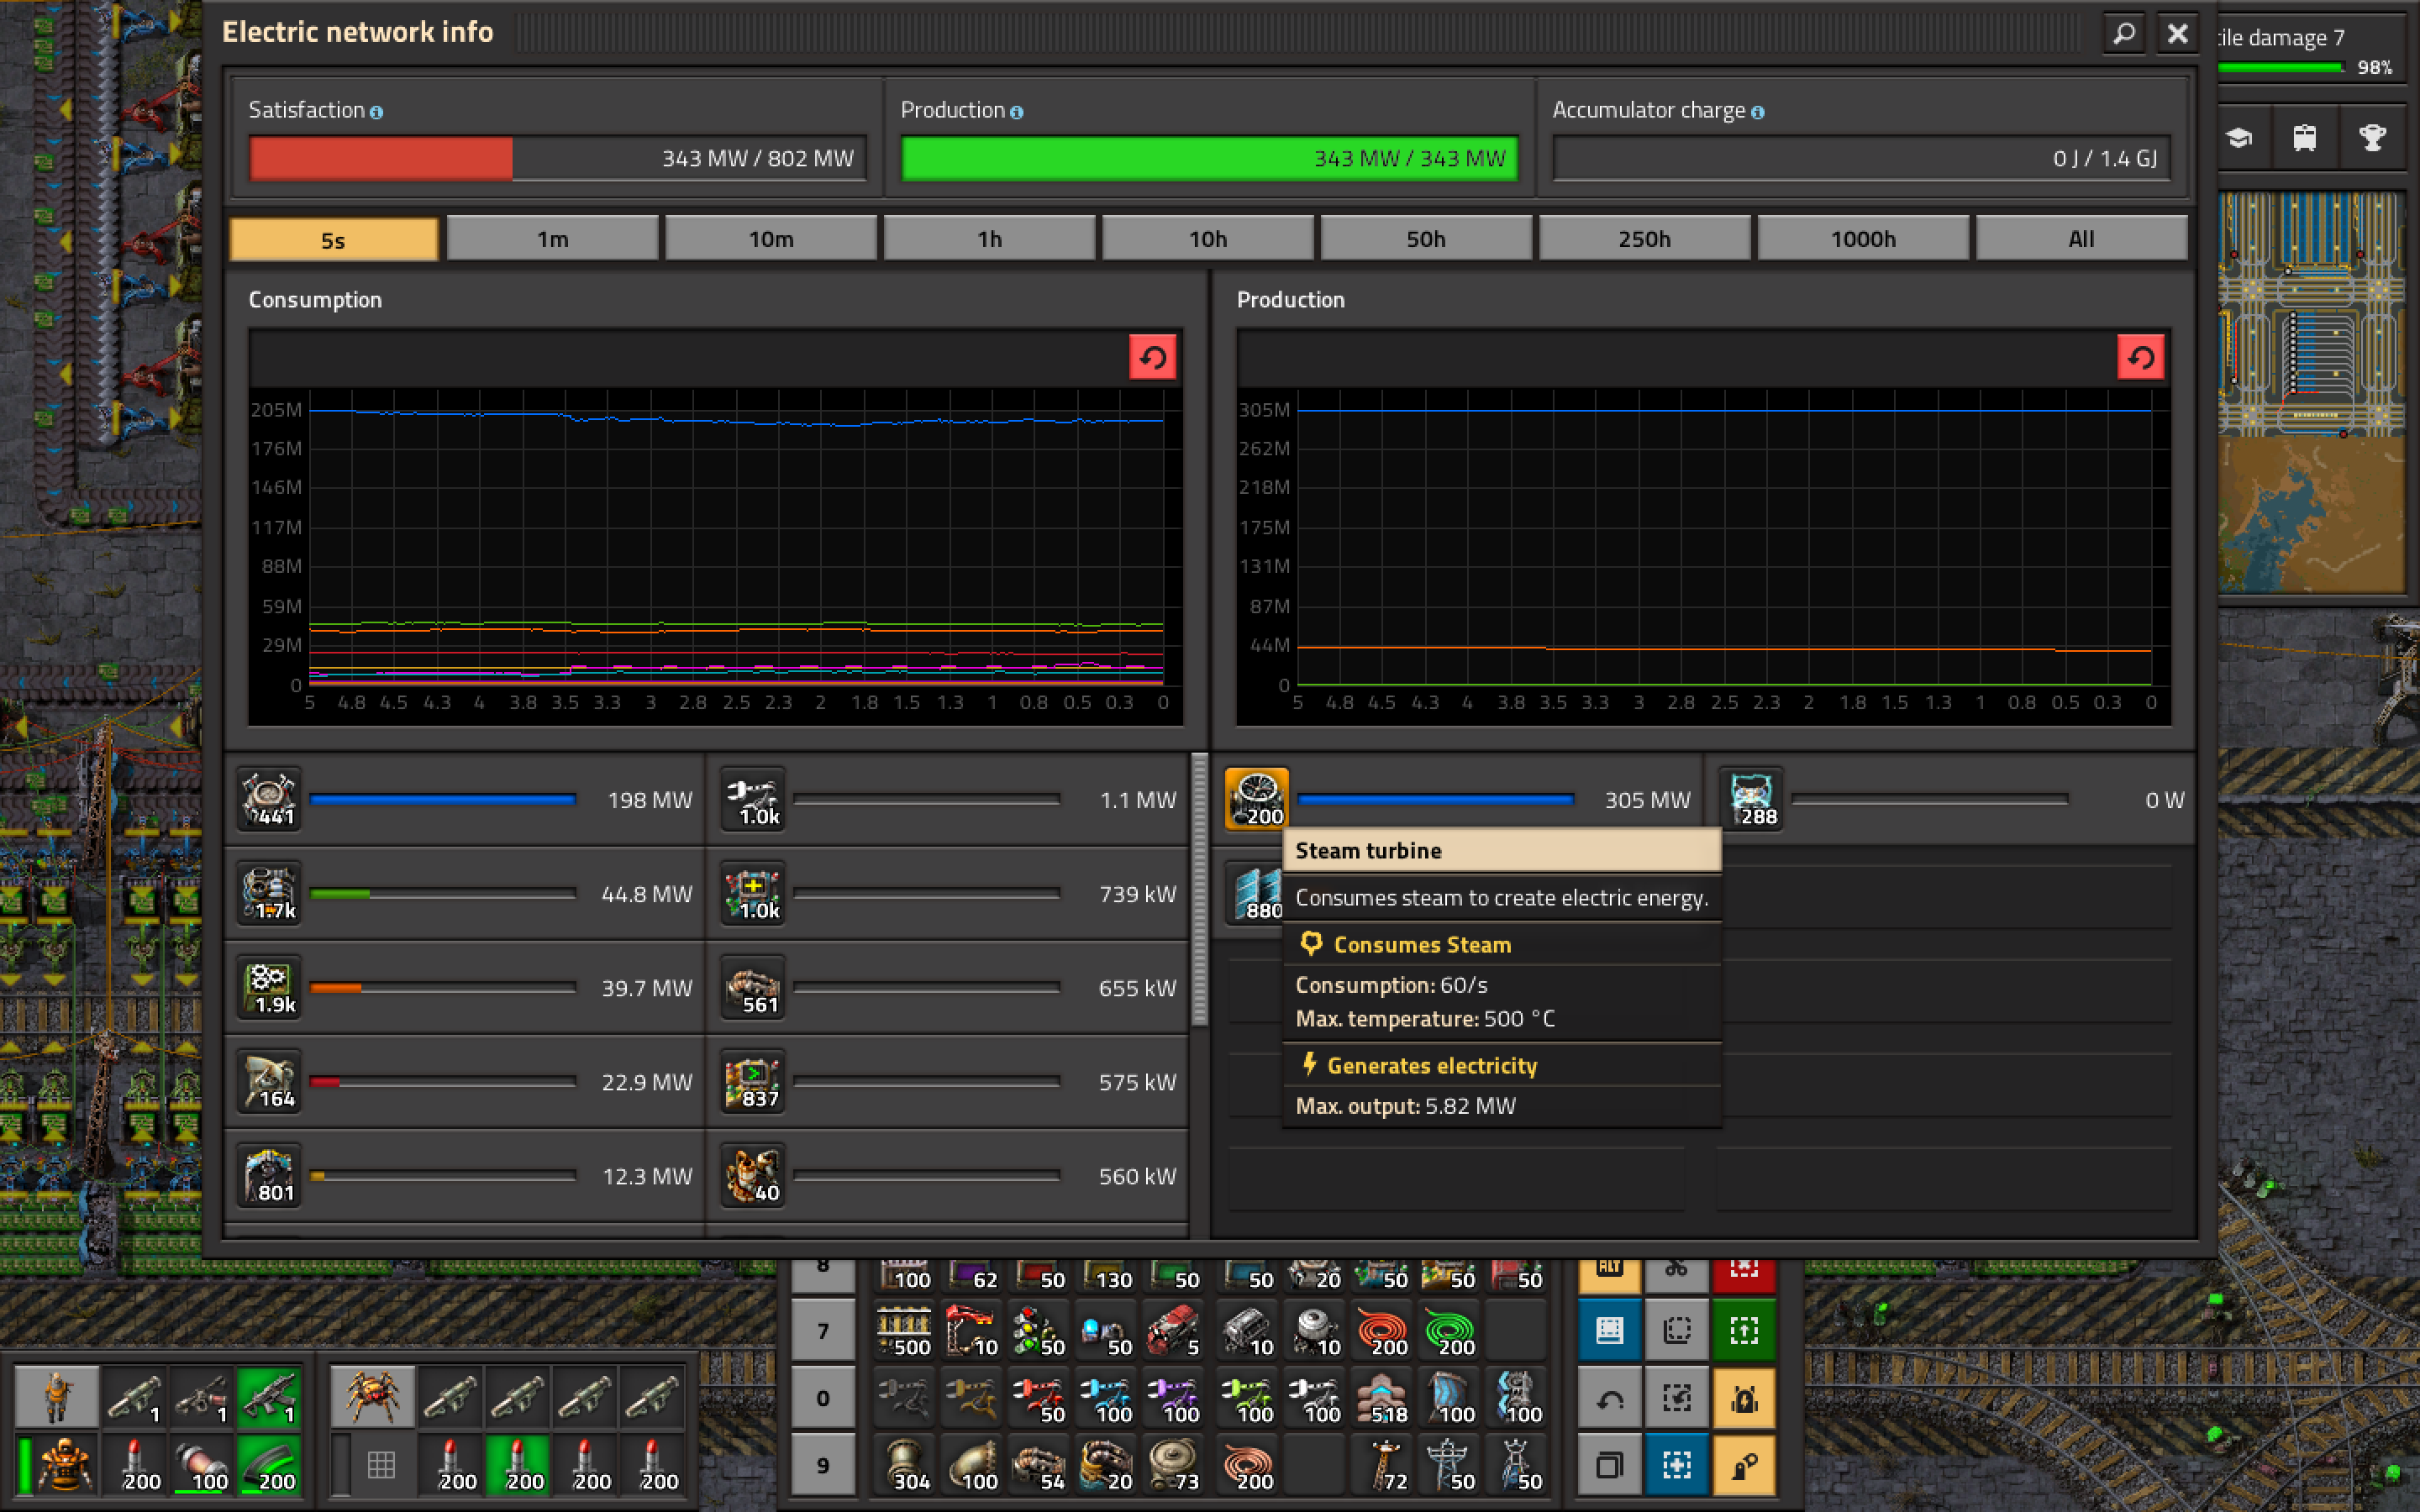
Task: Select the 655 kW consumer icon
Action: [754, 988]
